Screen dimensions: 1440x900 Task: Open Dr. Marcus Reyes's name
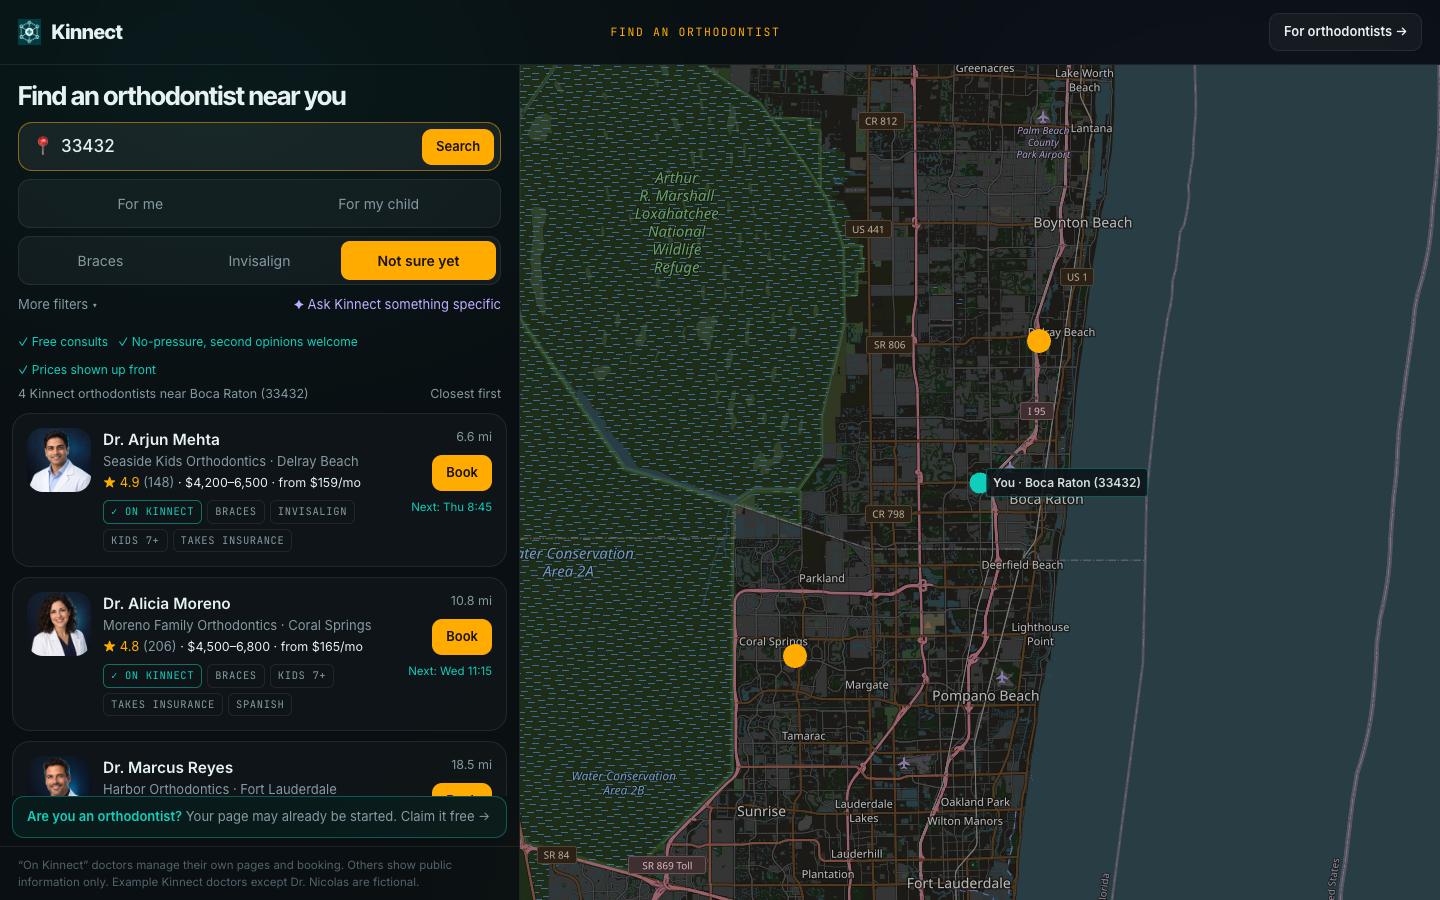(x=168, y=768)
